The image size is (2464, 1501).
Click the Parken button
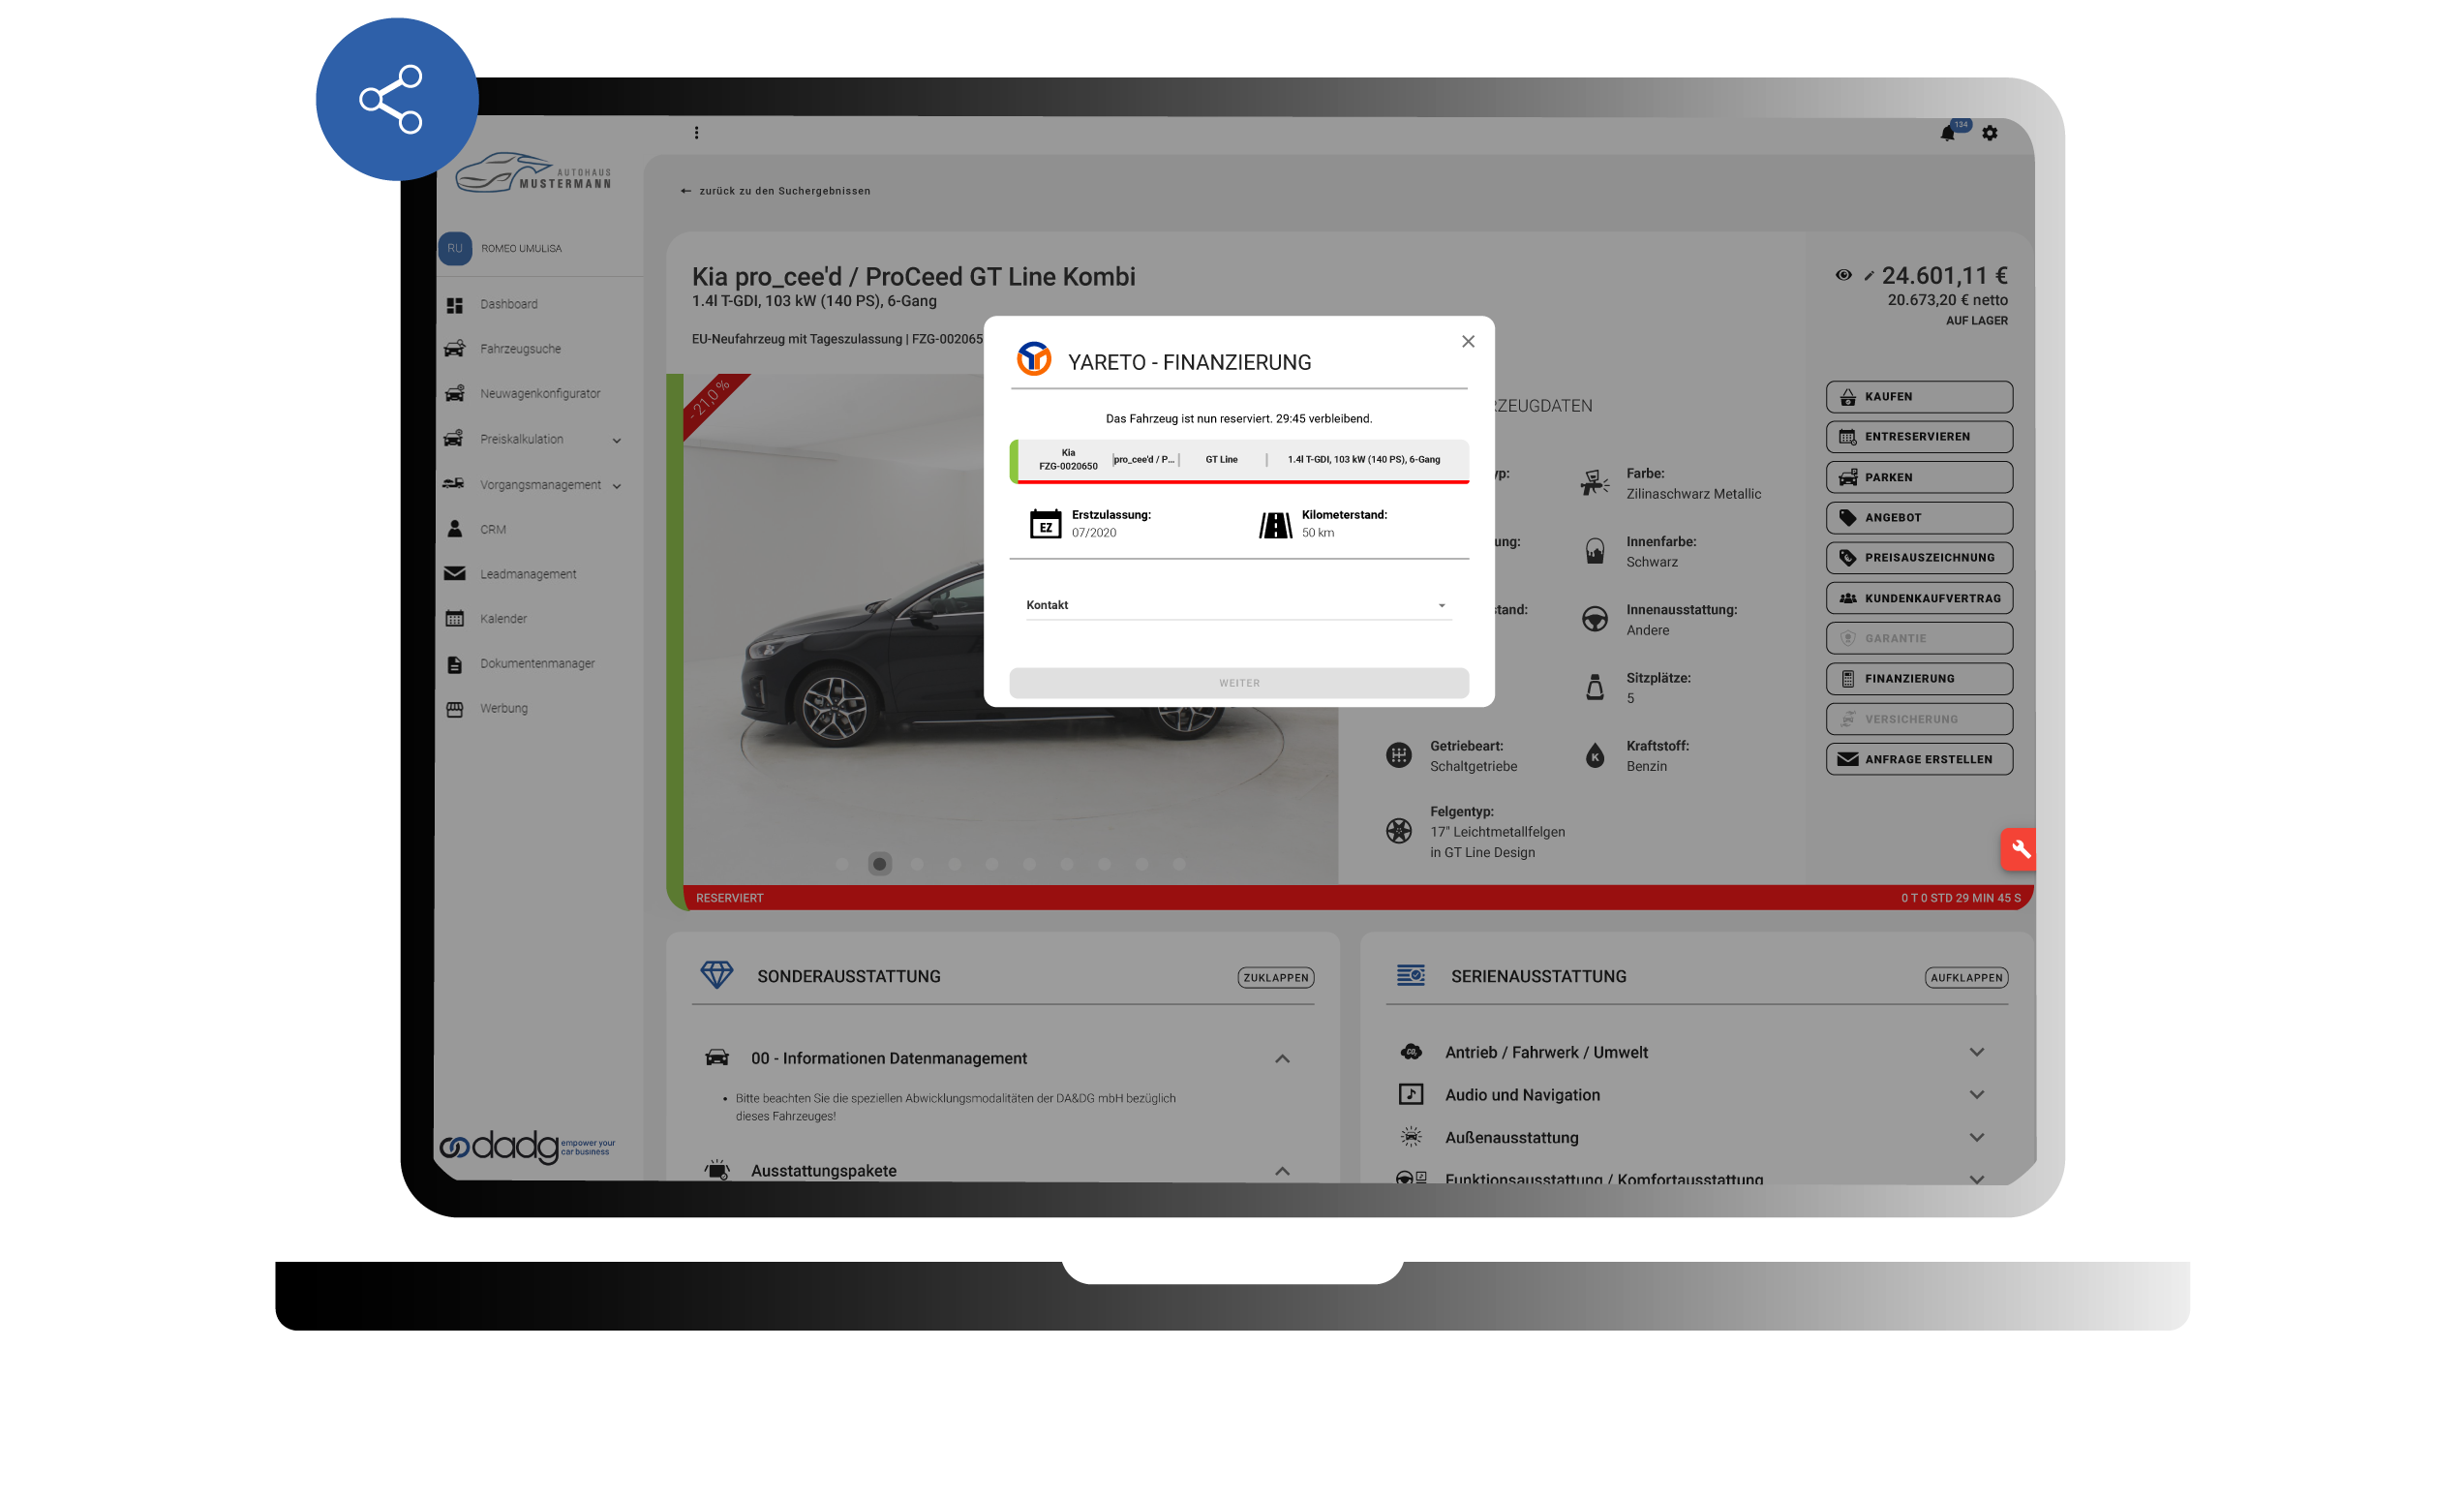point(1919,478)
